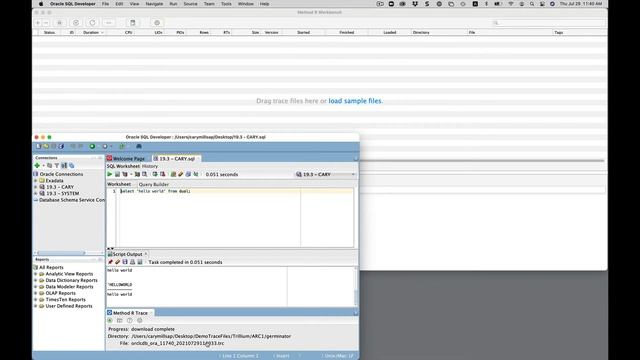Expand the 19.3 - SYSTEM connection node
This screenshot has height=360, width=640.
[x=36, y=193]
